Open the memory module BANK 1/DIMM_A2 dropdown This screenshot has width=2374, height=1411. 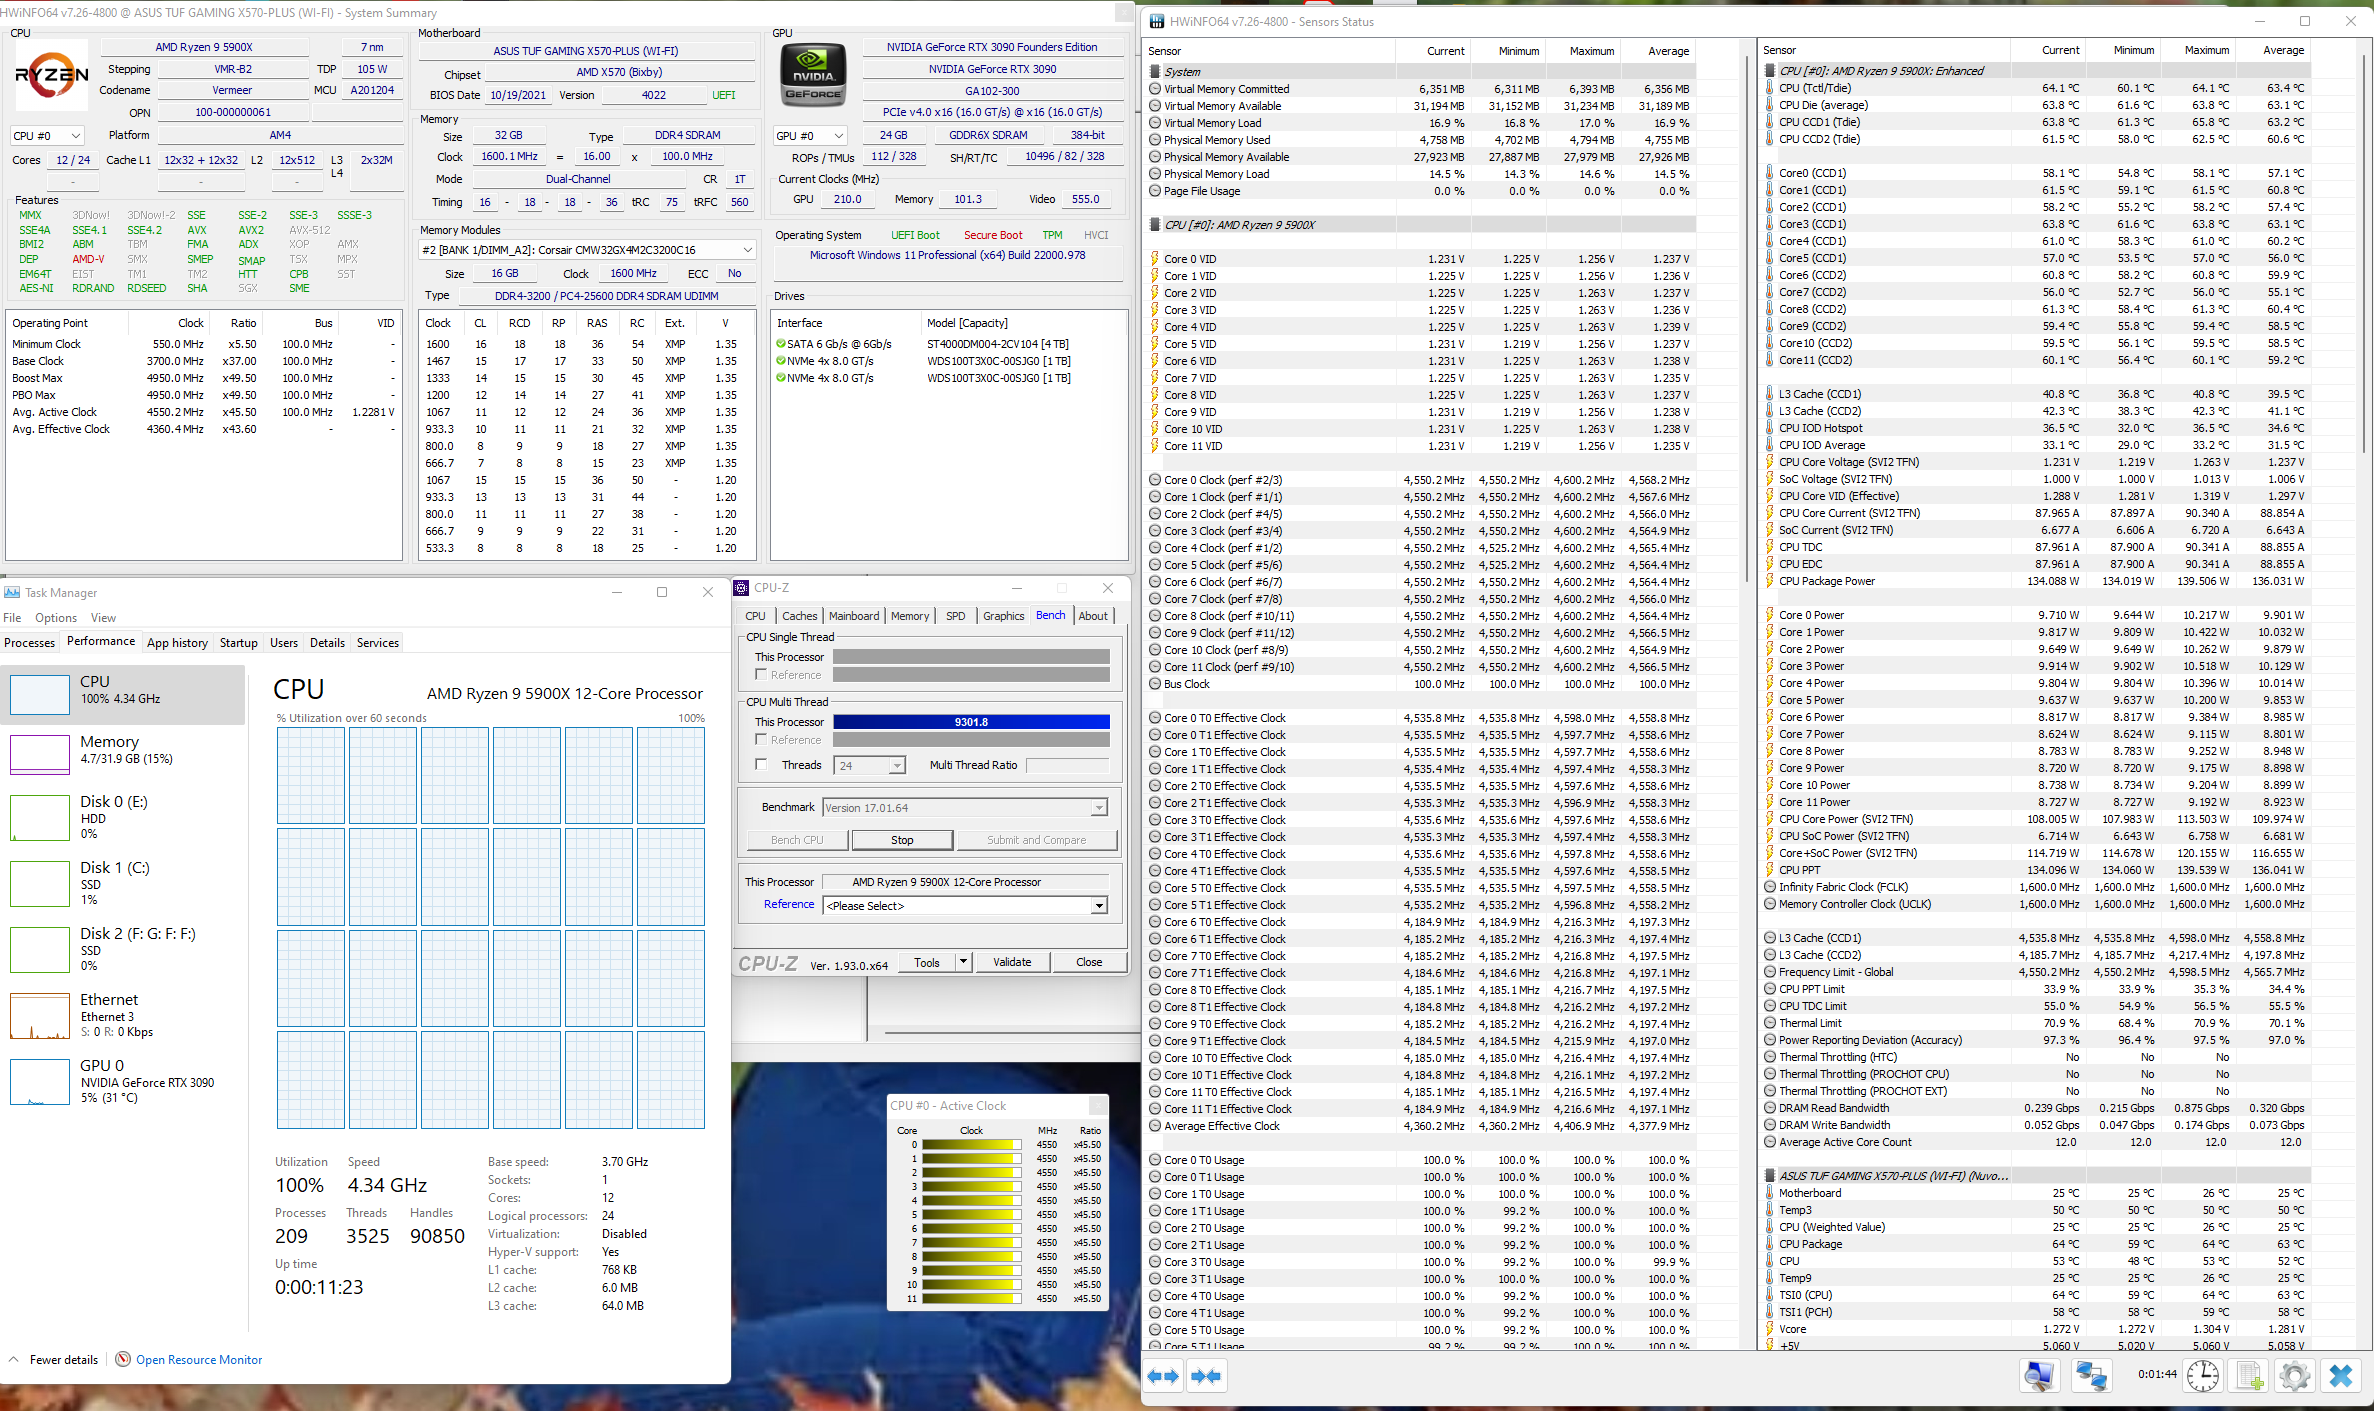[x=587, y=250]
